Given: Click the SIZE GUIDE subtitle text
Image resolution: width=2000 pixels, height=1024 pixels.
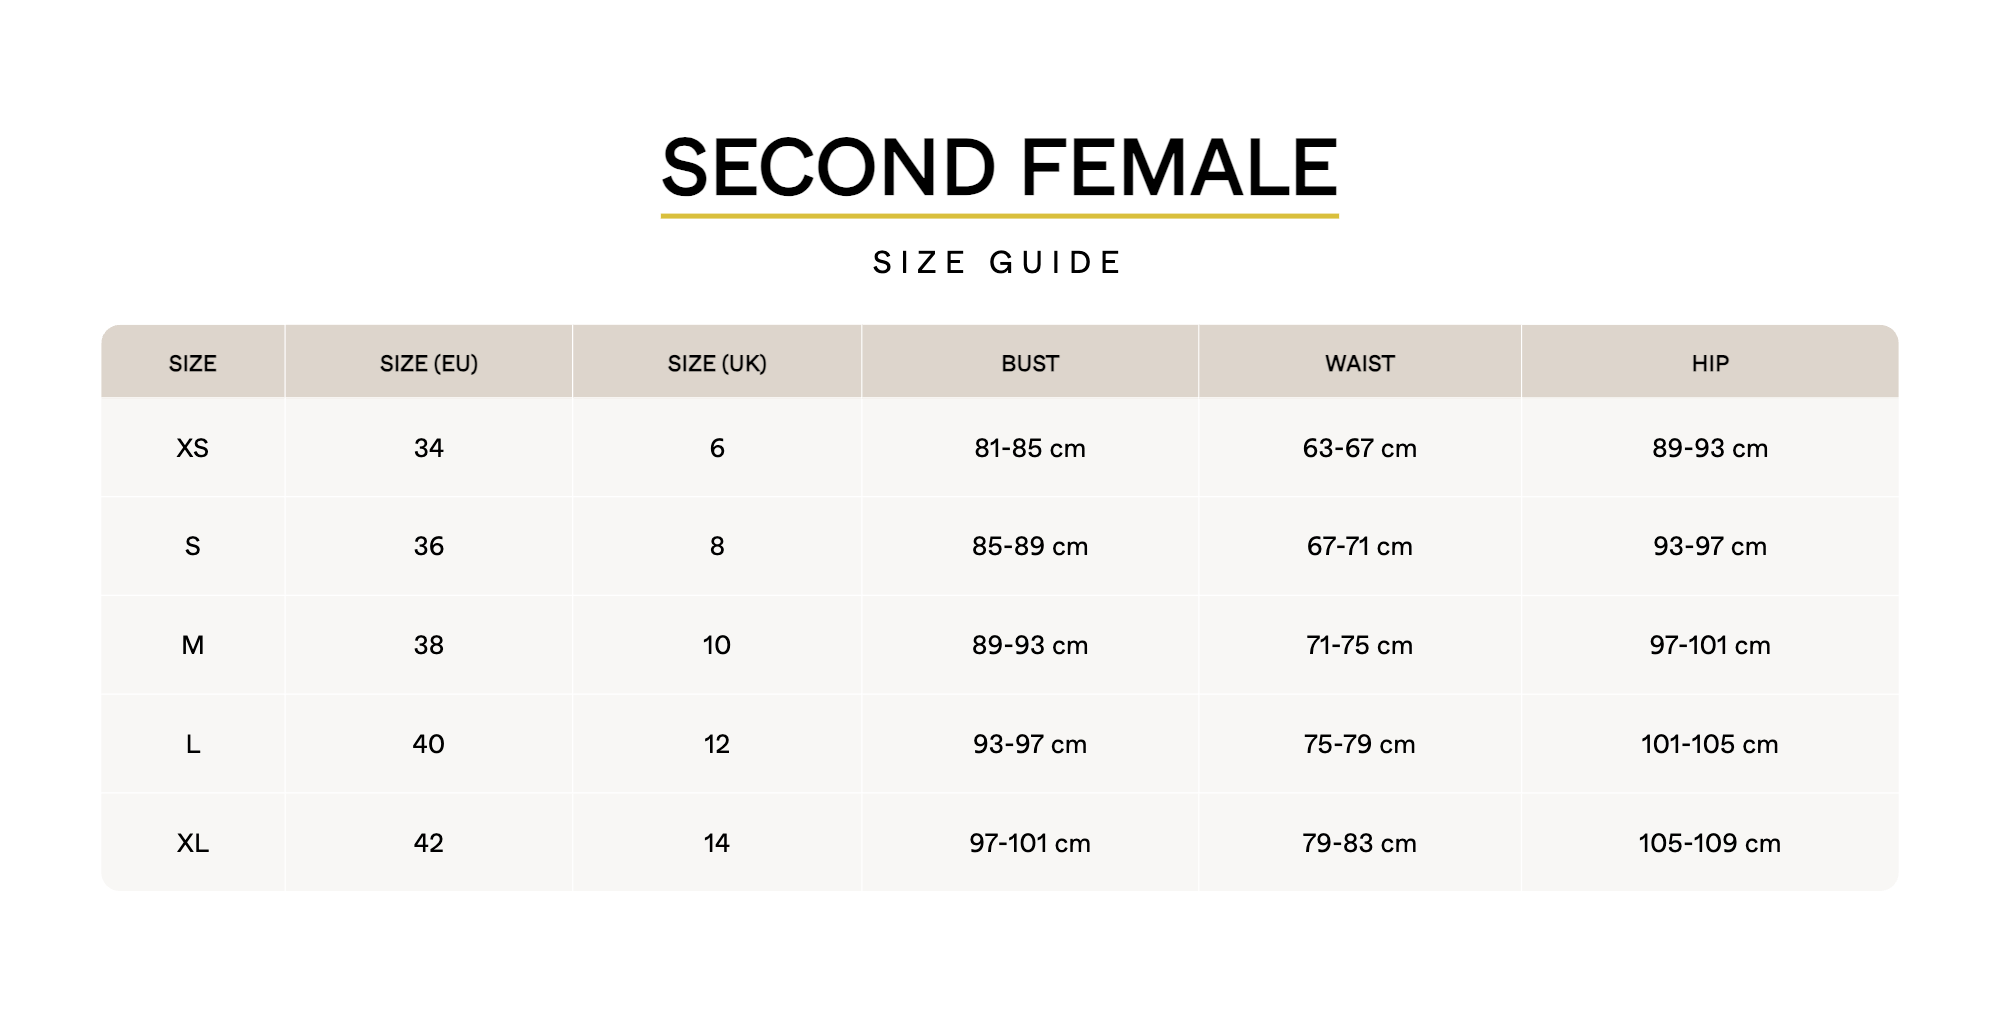Looking at the screenshot, I should pos(999,263).
